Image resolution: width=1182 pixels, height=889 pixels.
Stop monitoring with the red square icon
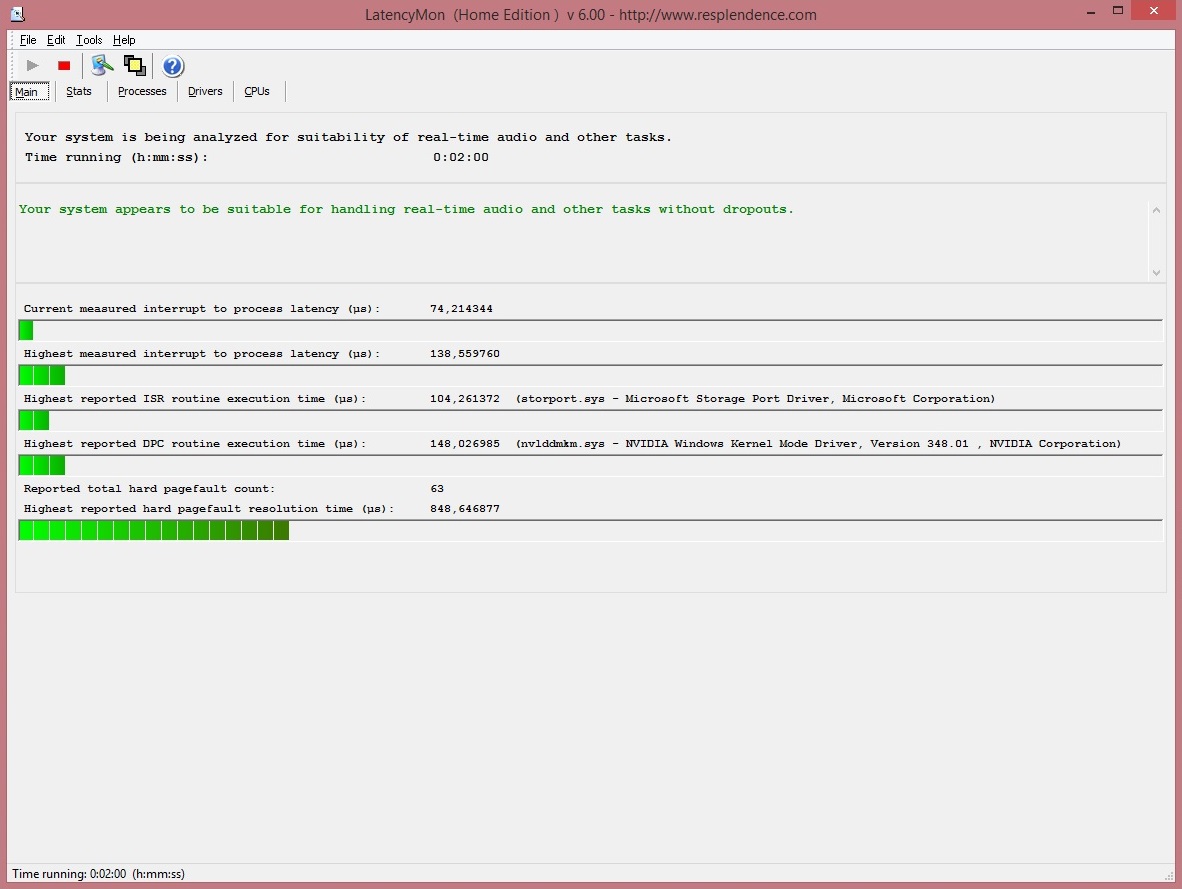(x=64, y=66)
